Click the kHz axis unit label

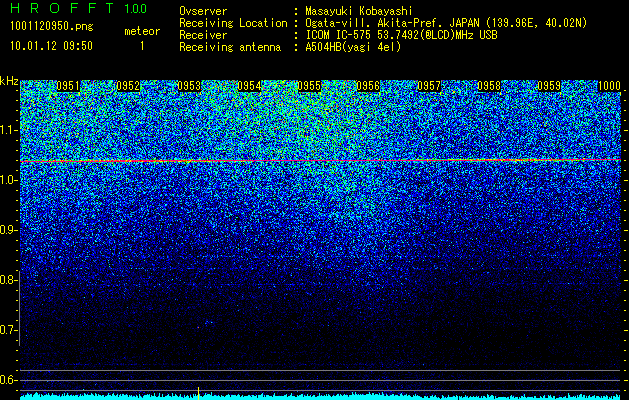(x=9, y=81)
